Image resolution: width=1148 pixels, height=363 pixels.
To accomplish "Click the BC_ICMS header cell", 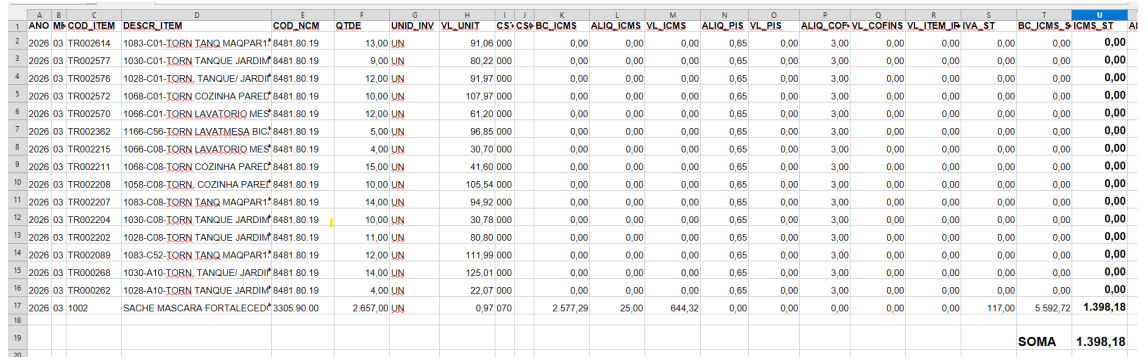I will click(x=562, y=26).
